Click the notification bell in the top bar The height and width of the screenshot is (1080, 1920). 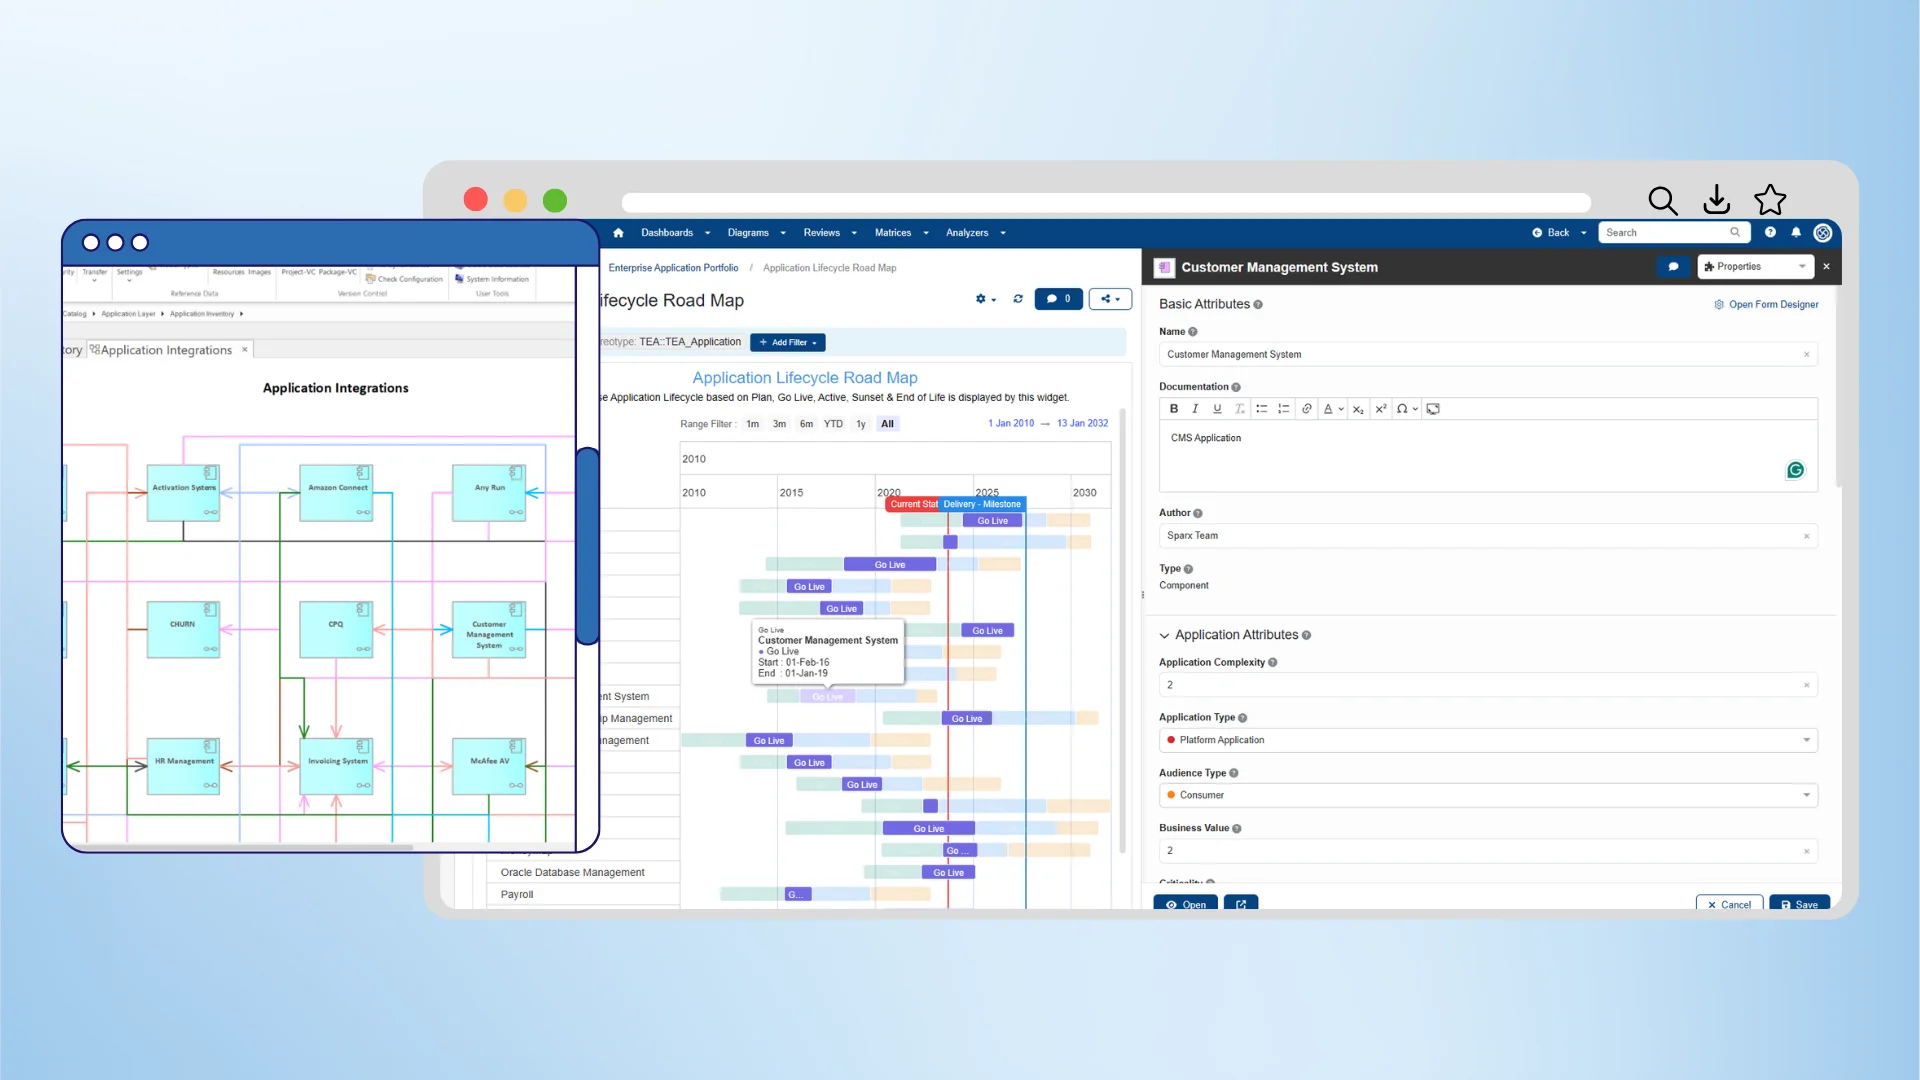1796,232
